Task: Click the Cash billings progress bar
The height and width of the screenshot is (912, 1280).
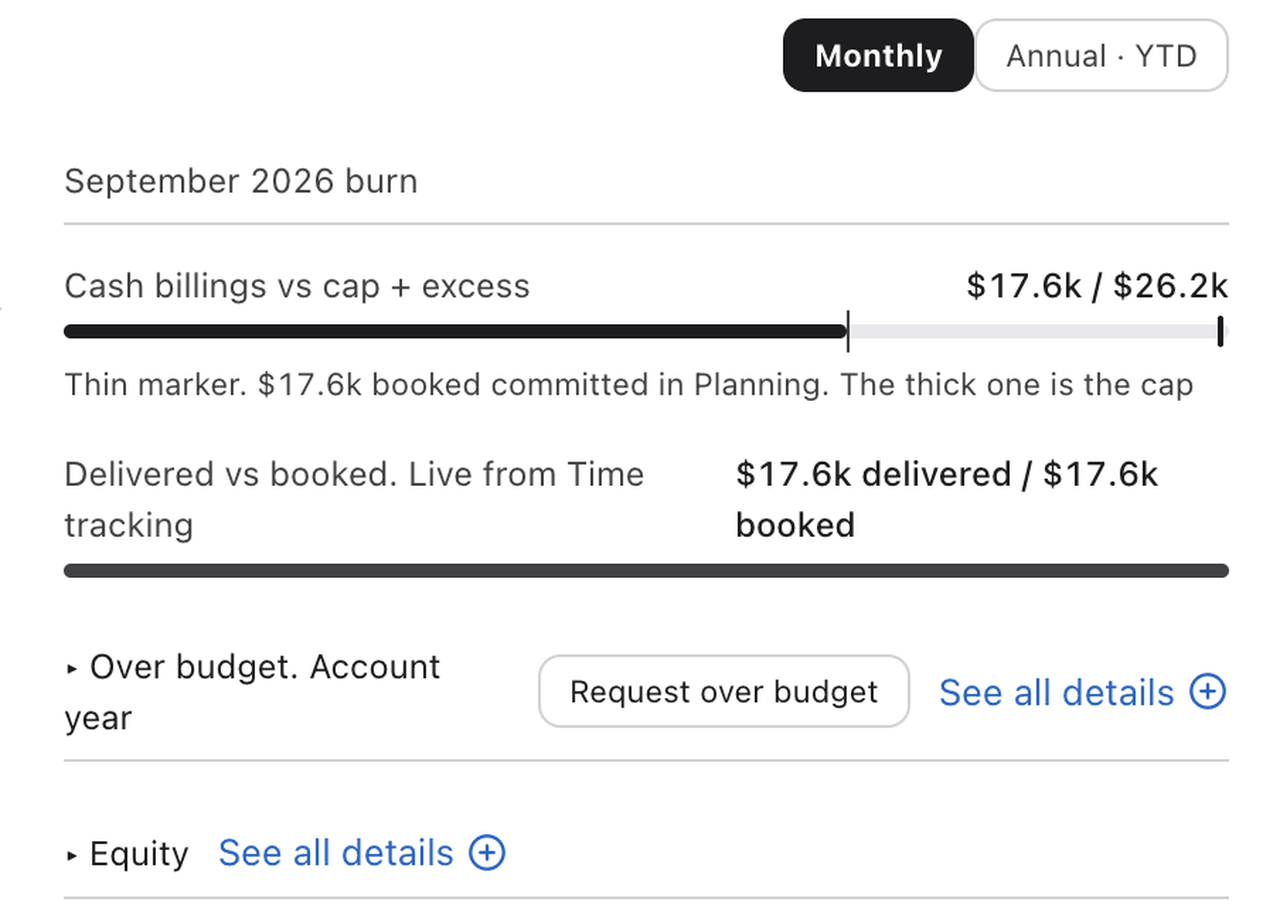Action: 646,332
